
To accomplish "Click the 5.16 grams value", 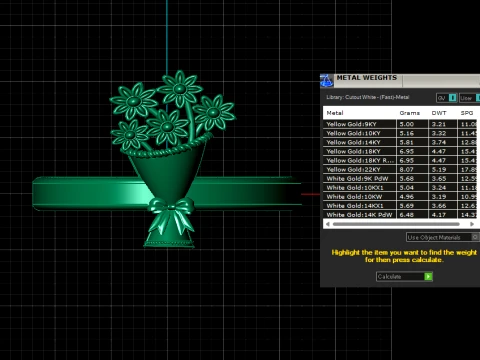I will pyautogui.click(x=407, y=133).
